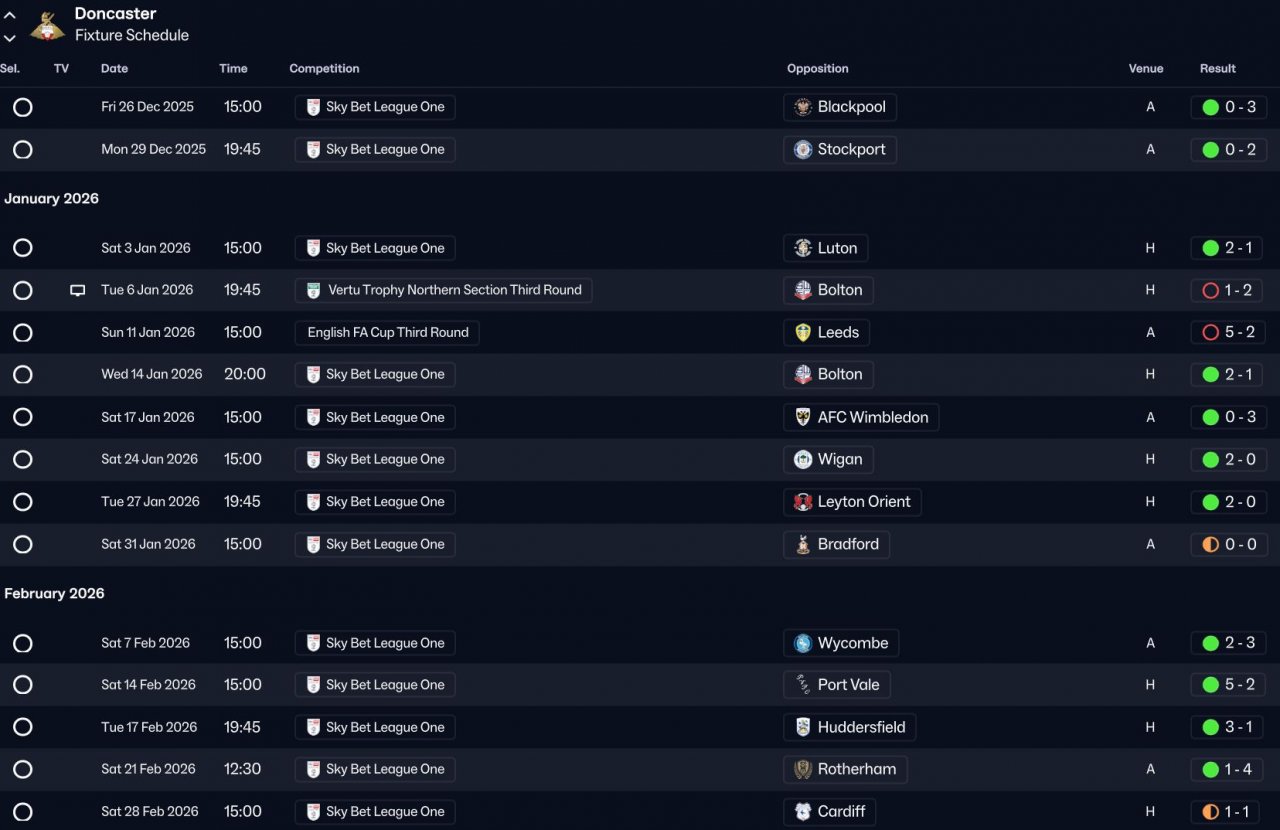Select the Luton fixture radio circle
1280x830 pixels.
point(23,248)
